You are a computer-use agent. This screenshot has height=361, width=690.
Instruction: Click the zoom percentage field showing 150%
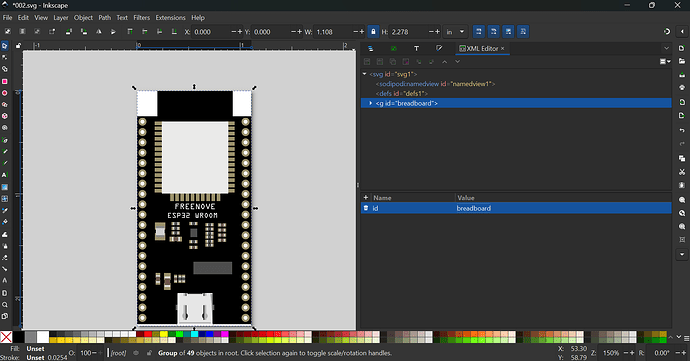[x=611, y=353]
